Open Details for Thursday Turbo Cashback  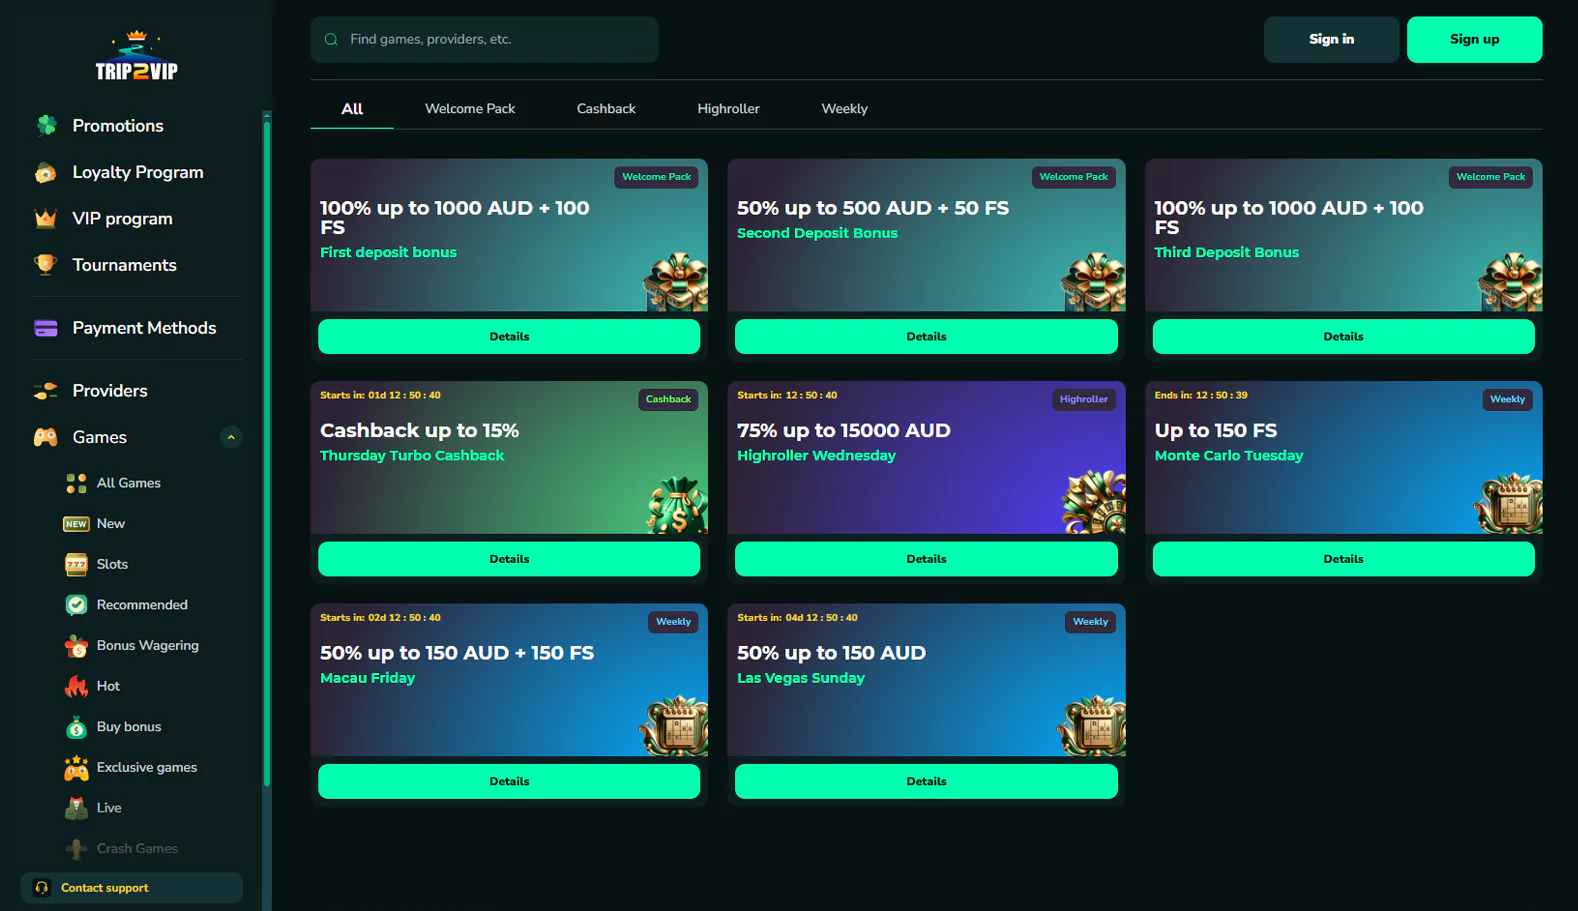(x=509, y=559)
